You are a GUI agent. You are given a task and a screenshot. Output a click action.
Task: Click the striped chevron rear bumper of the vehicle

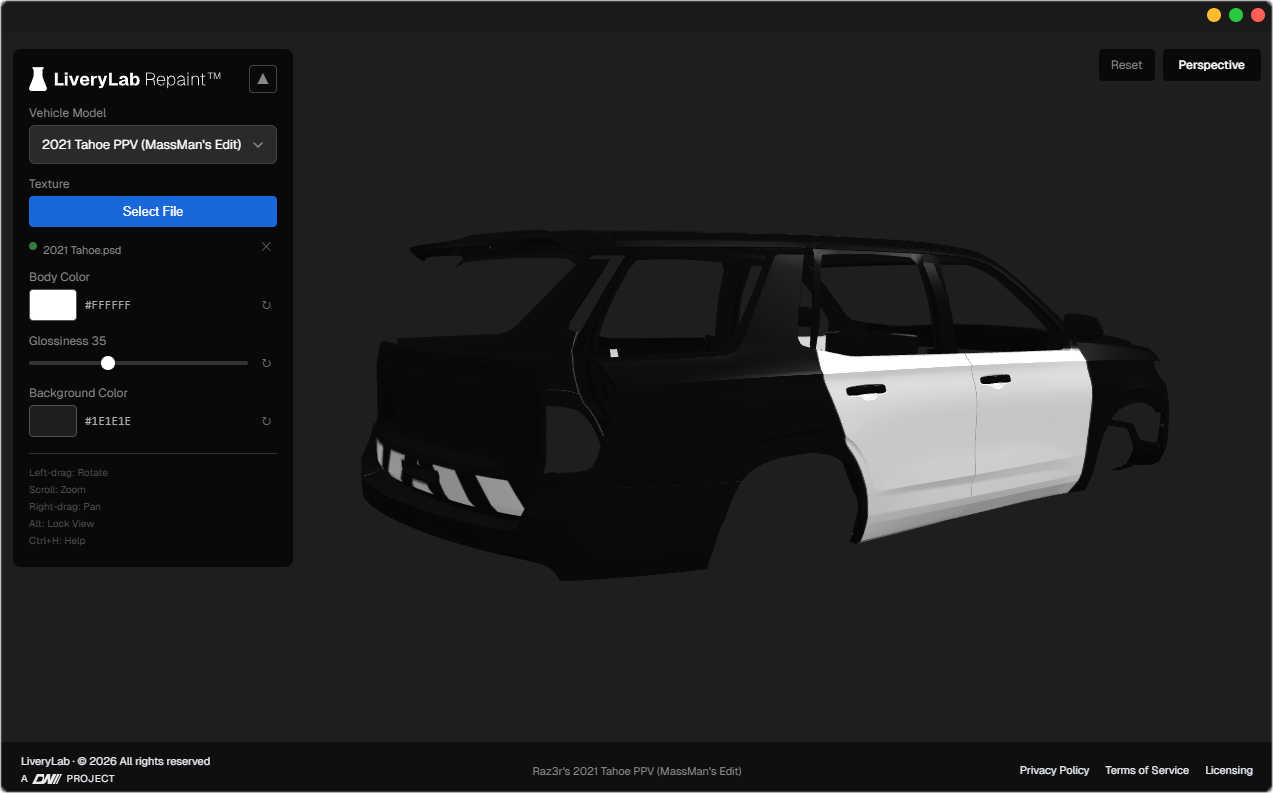coord(450,478)
